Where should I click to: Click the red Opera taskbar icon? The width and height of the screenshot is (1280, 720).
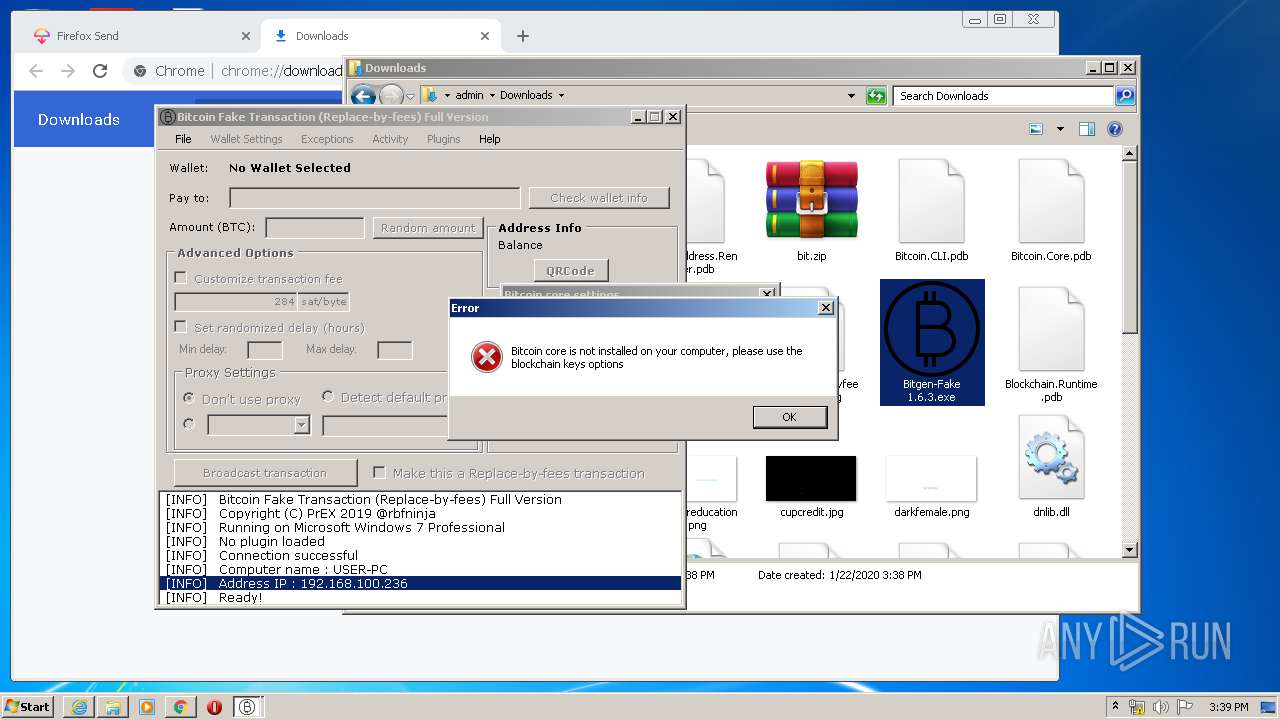click(x=214, y=707)
